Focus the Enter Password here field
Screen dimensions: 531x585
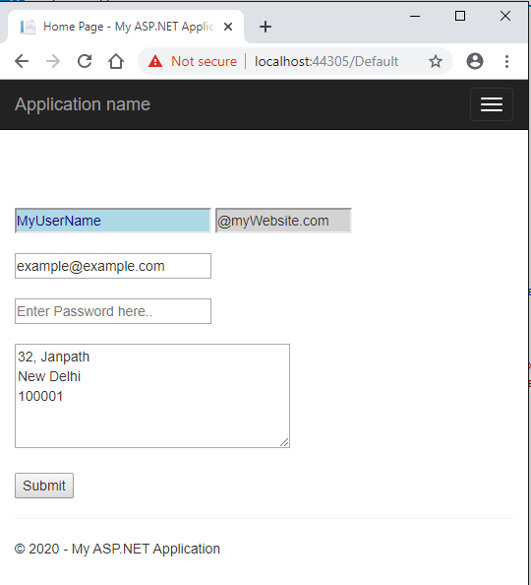click(x=113, y=311)
